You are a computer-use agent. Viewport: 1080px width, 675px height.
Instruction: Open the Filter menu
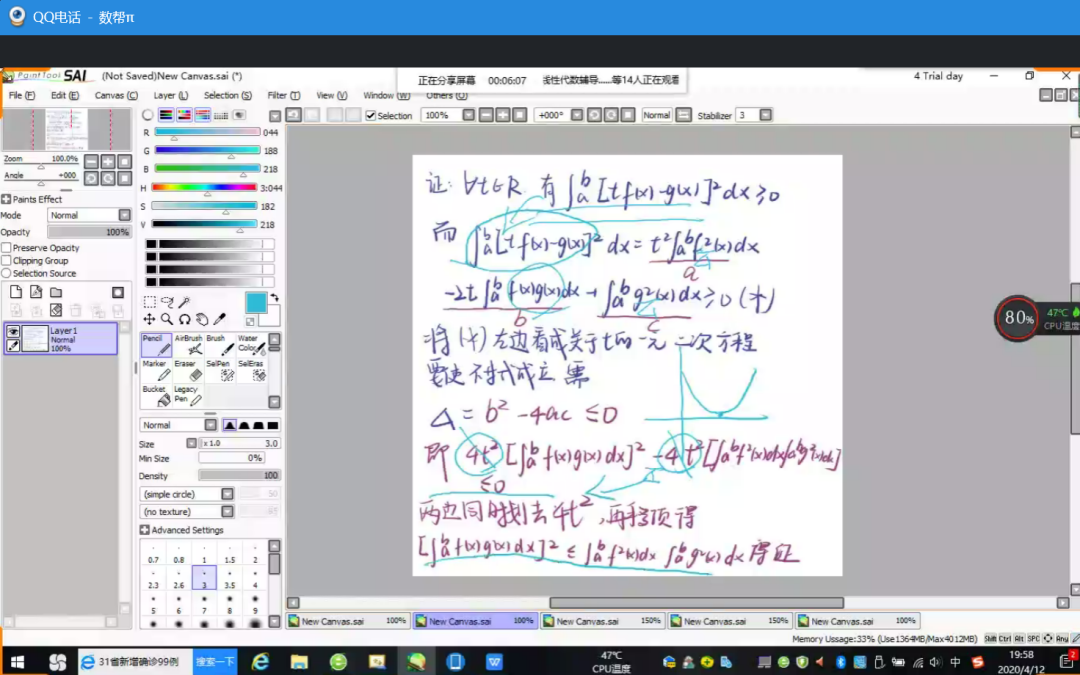(278, 96)
